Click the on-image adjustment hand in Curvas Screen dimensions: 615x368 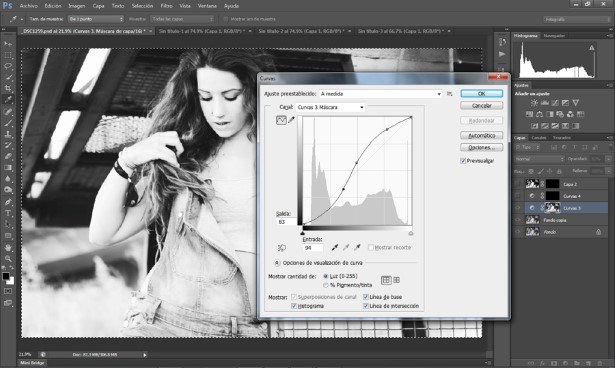282,248
